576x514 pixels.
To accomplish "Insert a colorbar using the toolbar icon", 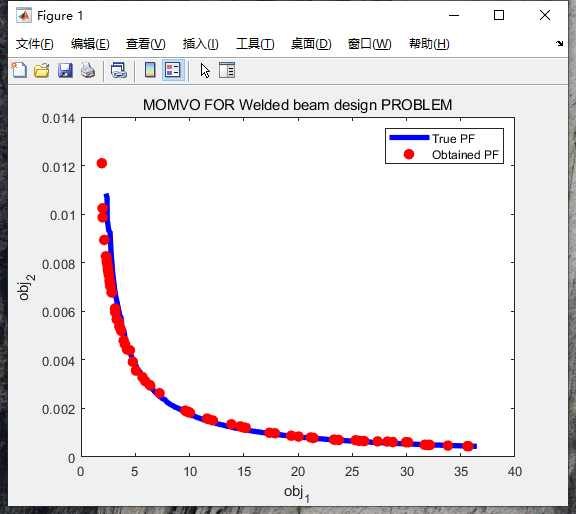I will (x=150, y=70).
